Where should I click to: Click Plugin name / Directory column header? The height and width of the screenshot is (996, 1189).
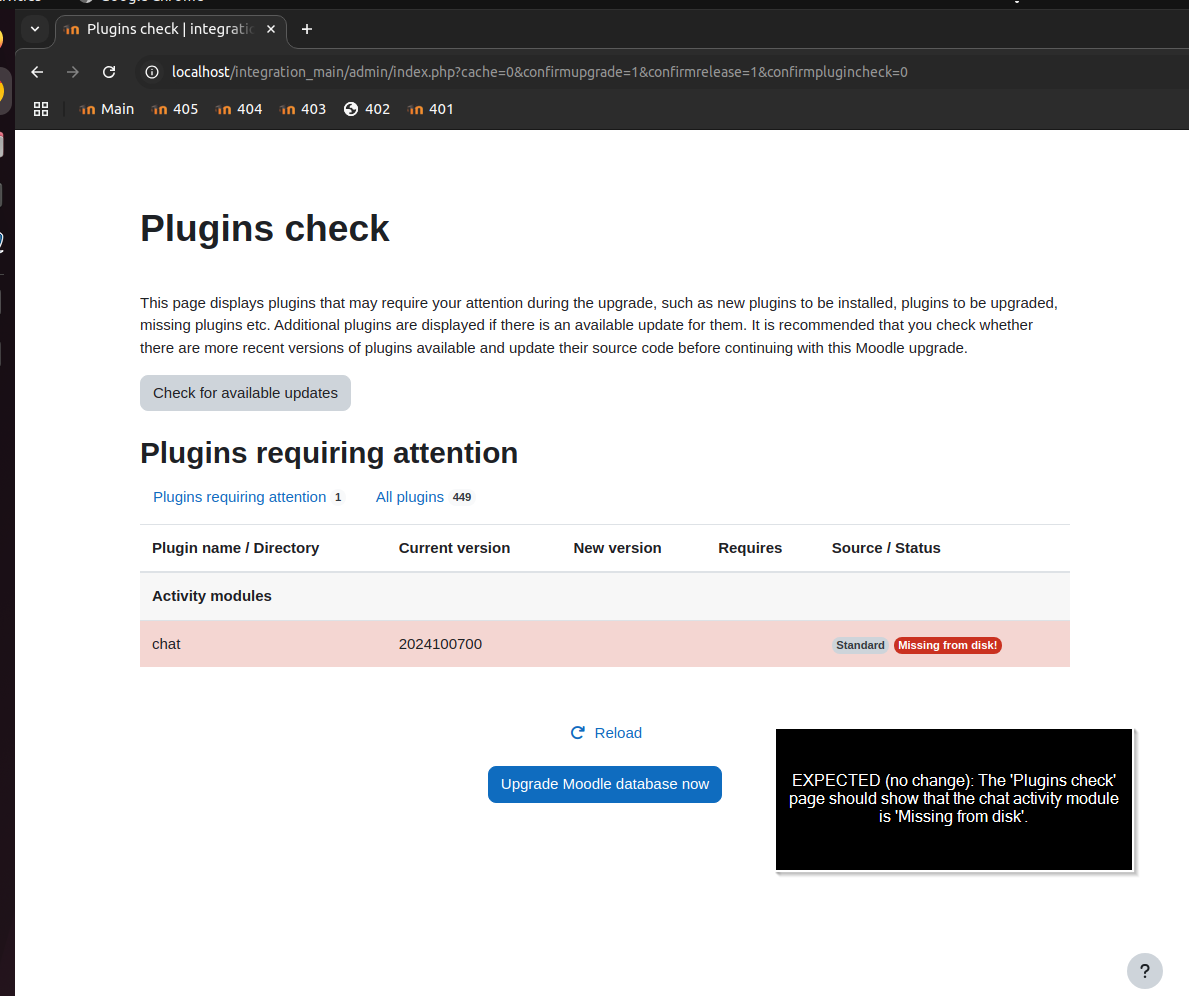tap(235, 548)
